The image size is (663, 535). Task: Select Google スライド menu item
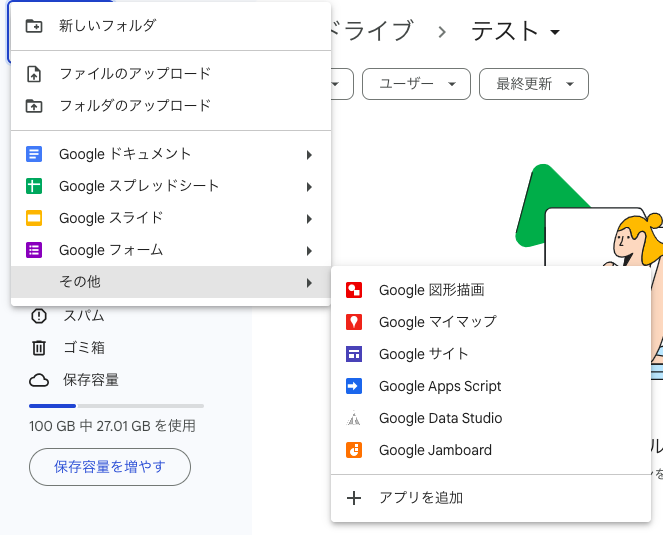[x=171, y=218]
